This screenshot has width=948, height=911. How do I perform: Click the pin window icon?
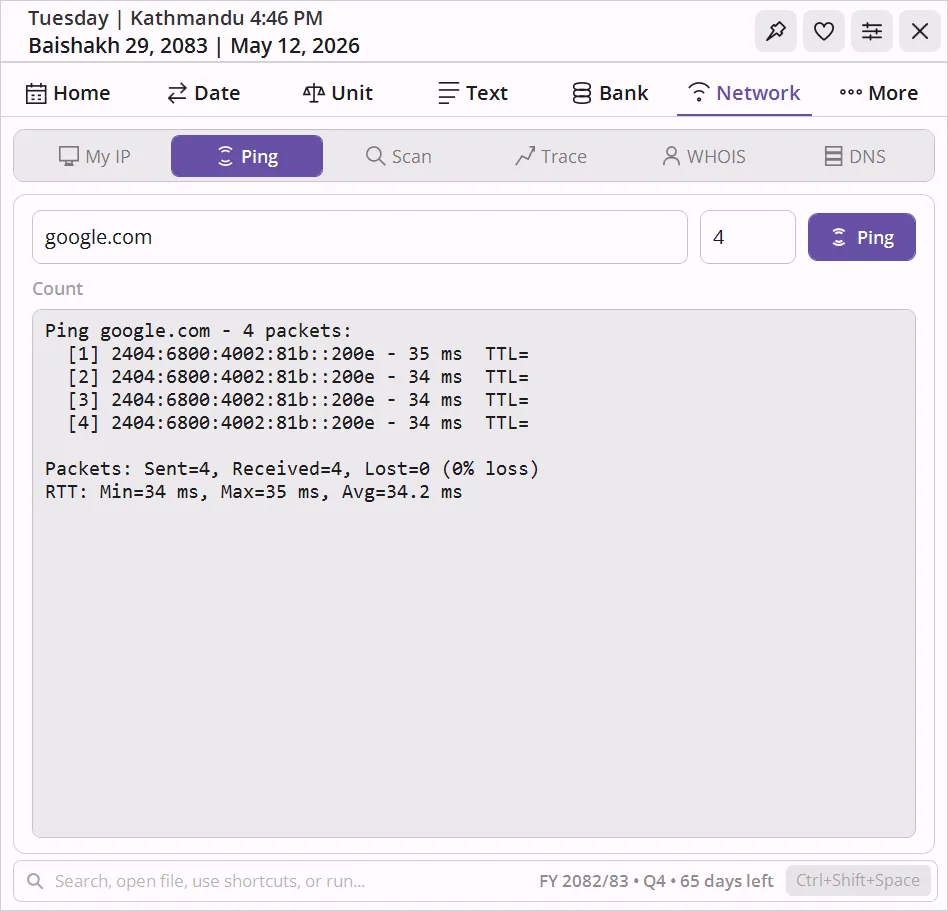pos(776,31)
